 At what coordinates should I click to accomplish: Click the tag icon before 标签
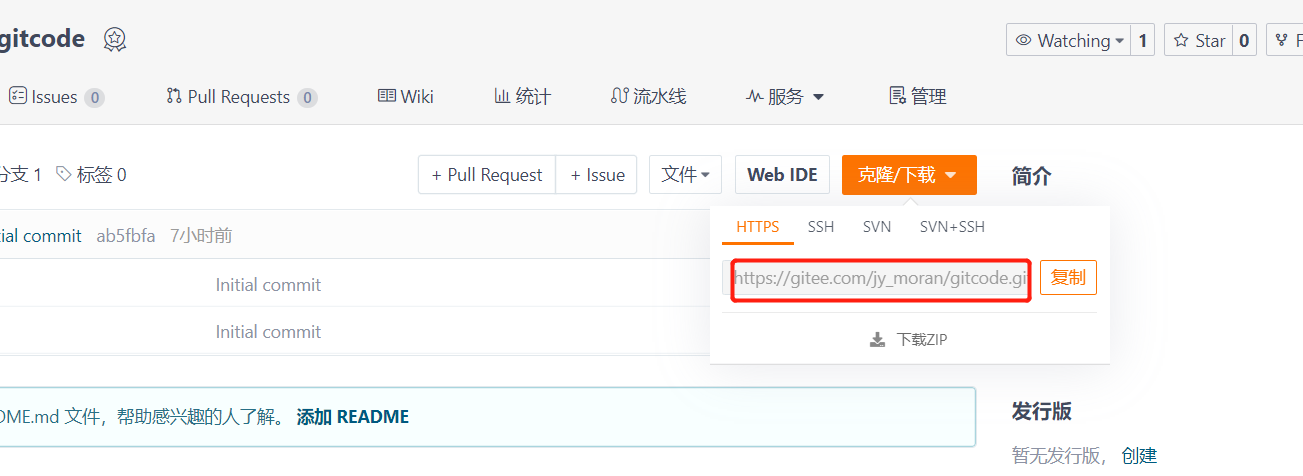tap(64, 174)
